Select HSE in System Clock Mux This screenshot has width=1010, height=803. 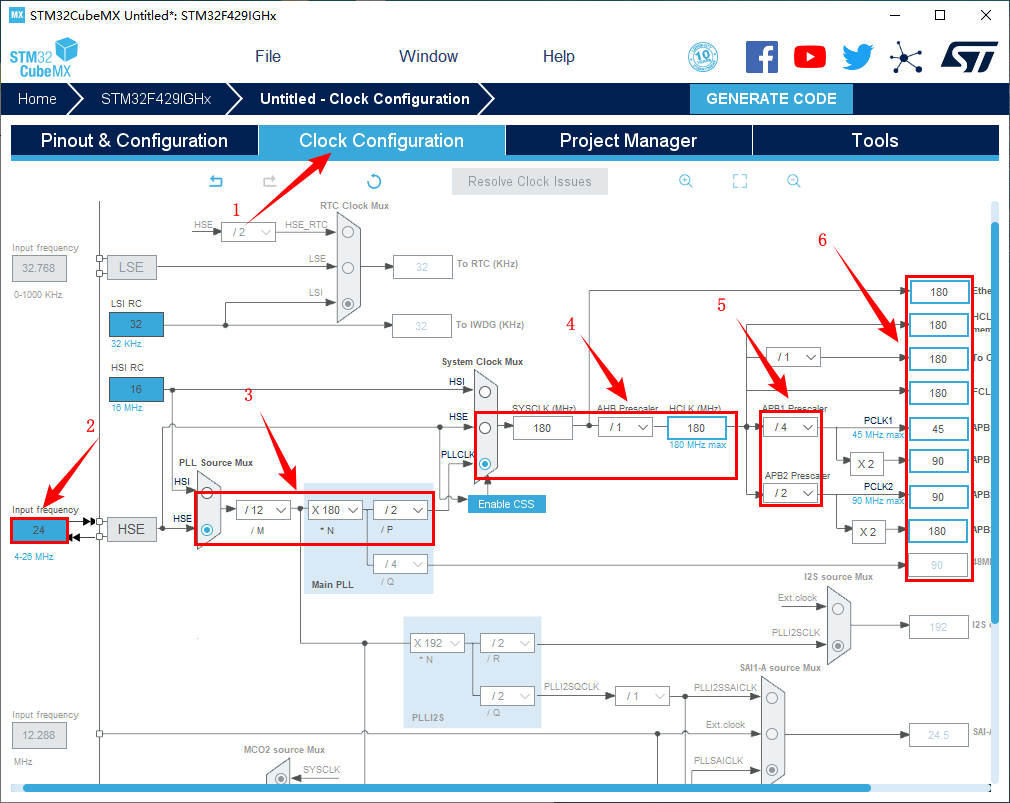coord(484,427)
